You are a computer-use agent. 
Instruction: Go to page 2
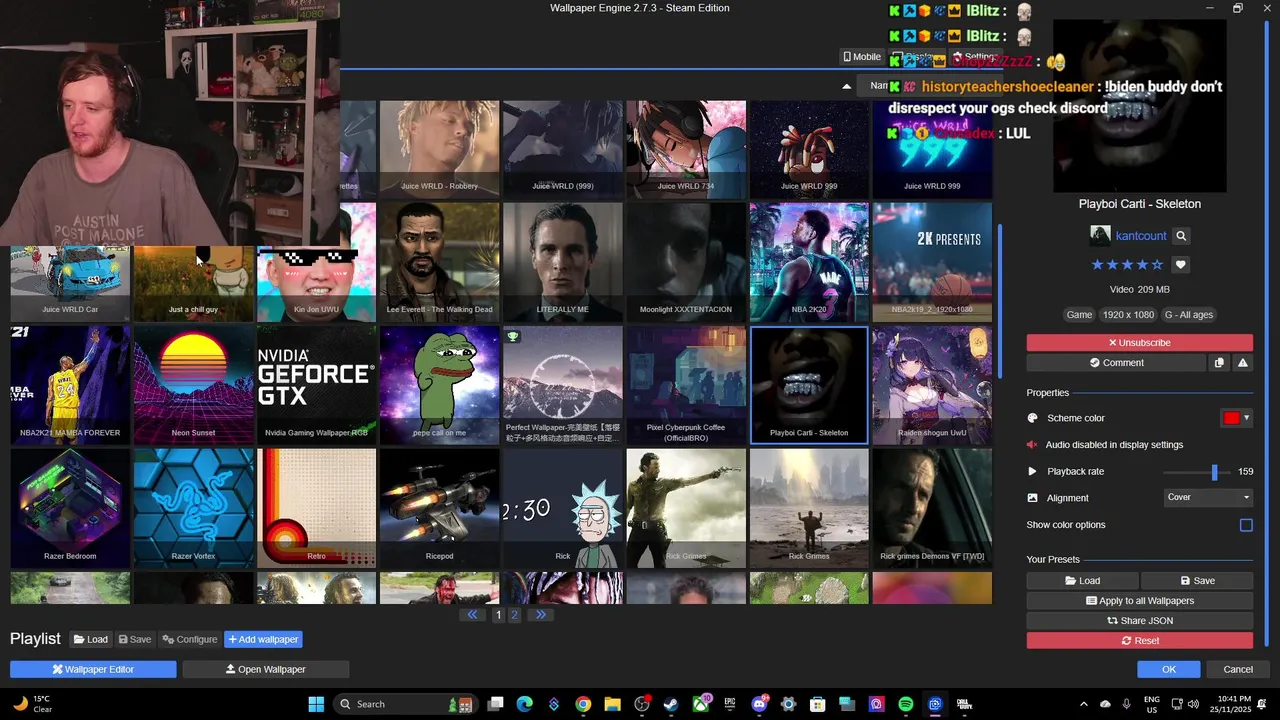tap(514, 615)
